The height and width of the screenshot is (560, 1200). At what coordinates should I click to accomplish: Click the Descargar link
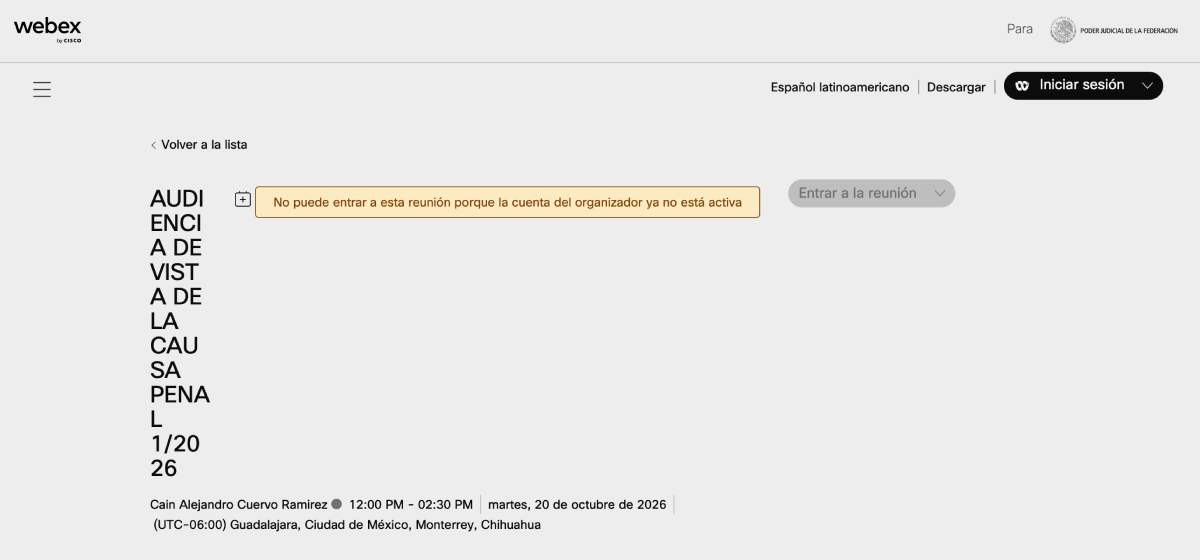pos(956,87)
